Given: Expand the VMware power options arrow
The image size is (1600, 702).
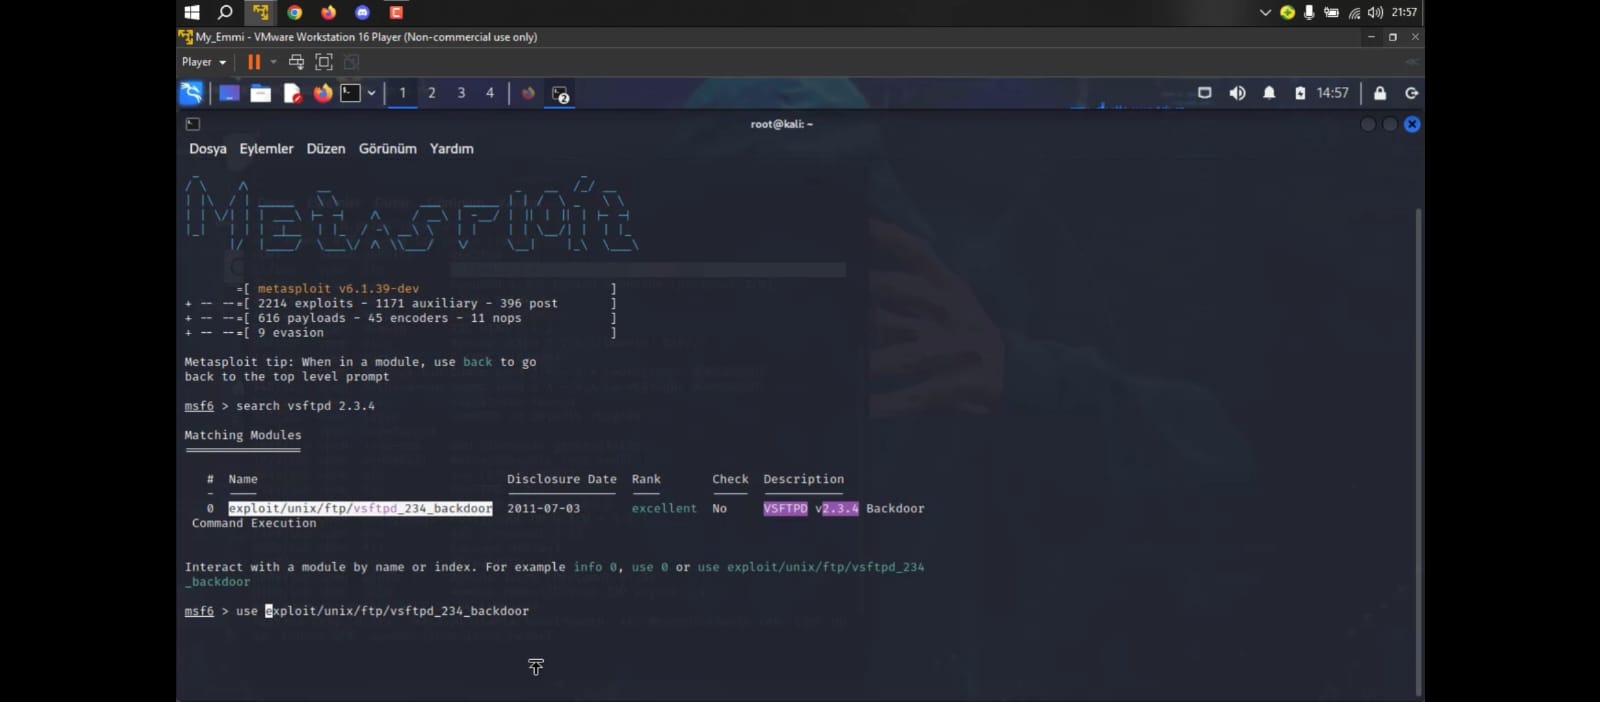Looking at the screenshot, I should (273, 62).
